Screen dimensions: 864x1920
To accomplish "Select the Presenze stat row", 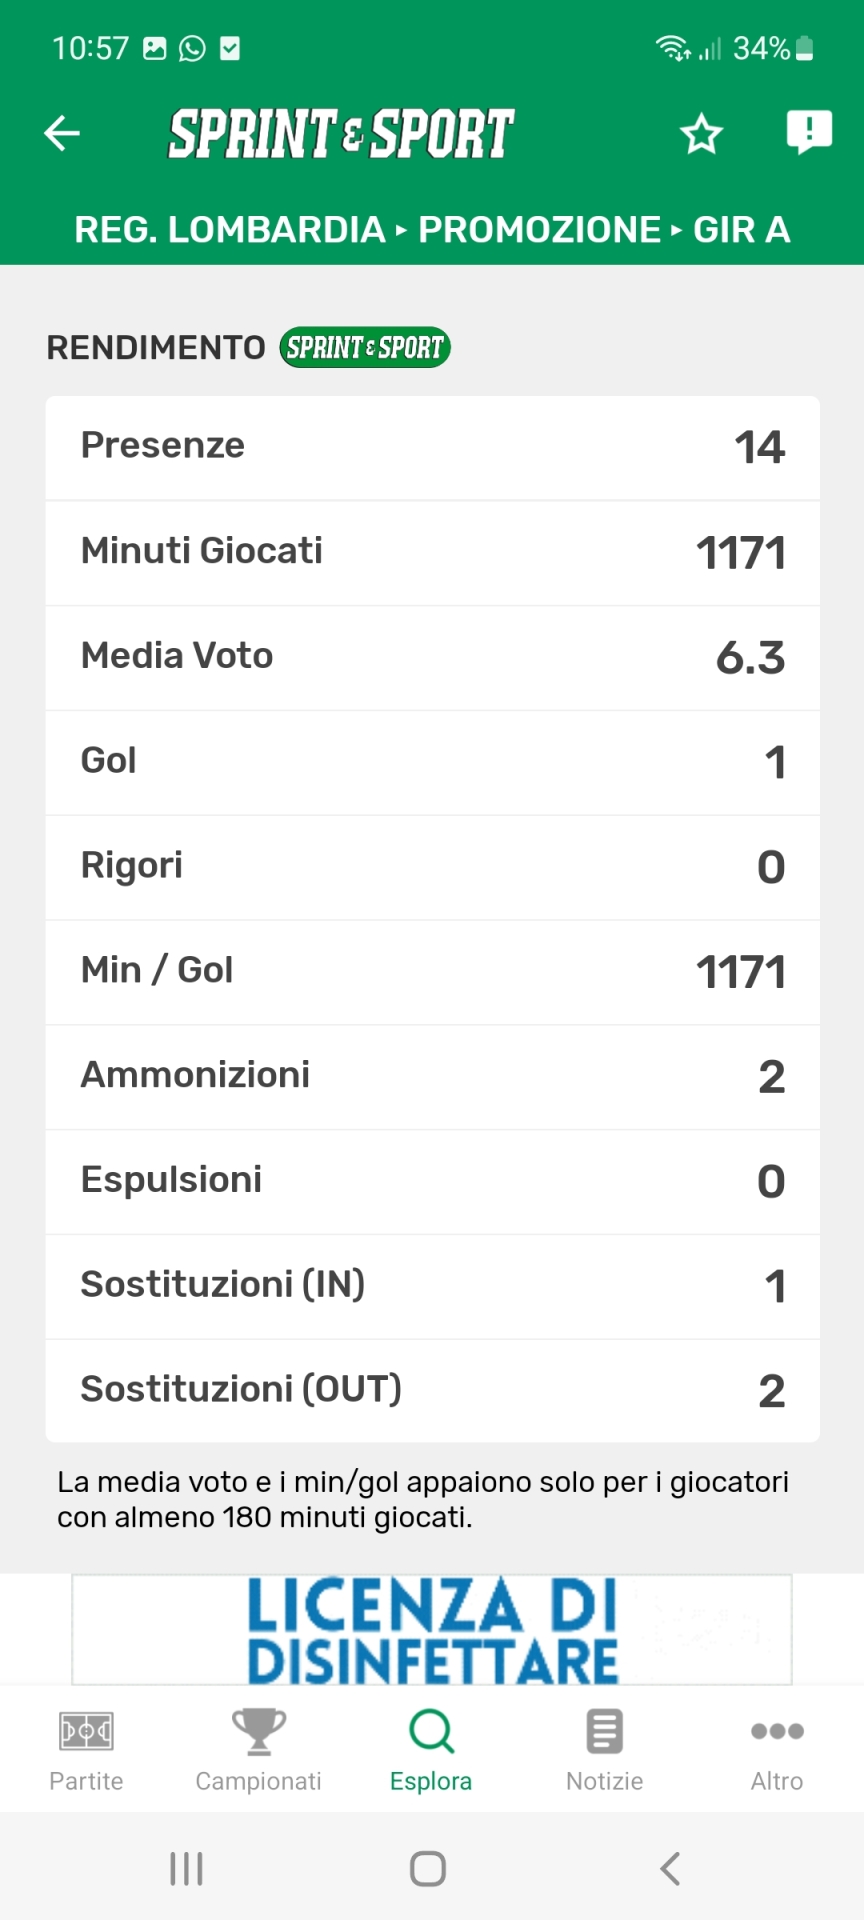I will tap(432, 447).
